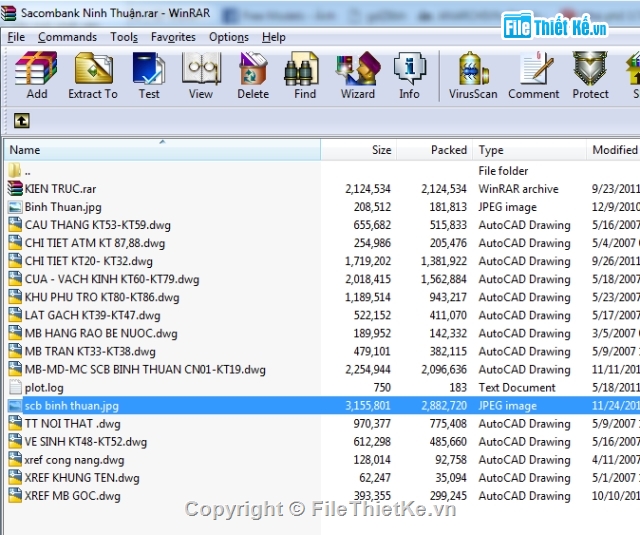Open the Comment tool
Viewport: 640px width, 535px height.
(x=533, y=75)
